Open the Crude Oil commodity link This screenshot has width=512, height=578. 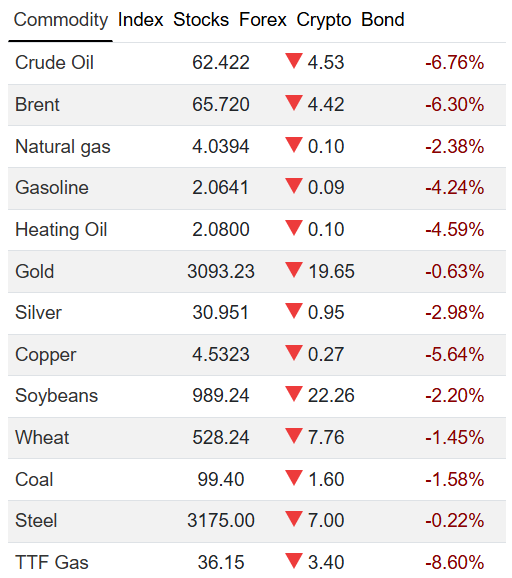pyautogui.click(x=55, y=62)
